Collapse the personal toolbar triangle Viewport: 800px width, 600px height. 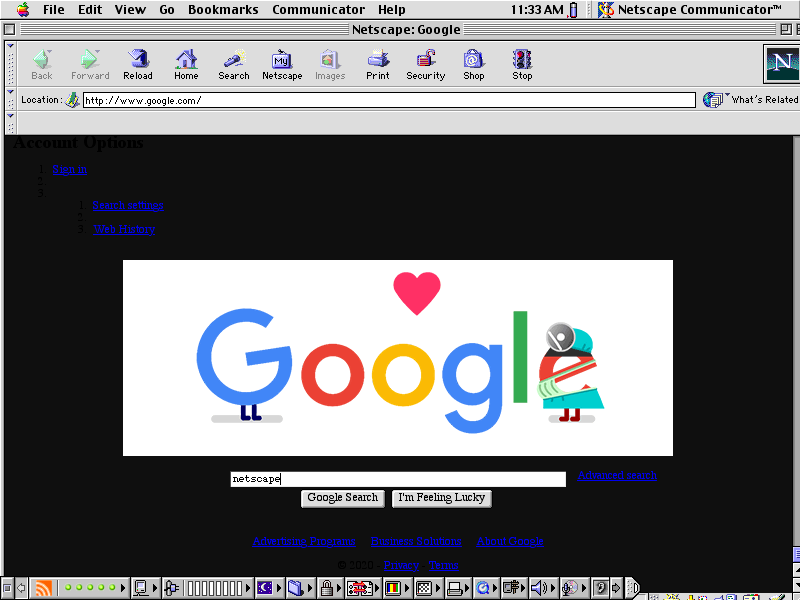click(x=10, y=116)
